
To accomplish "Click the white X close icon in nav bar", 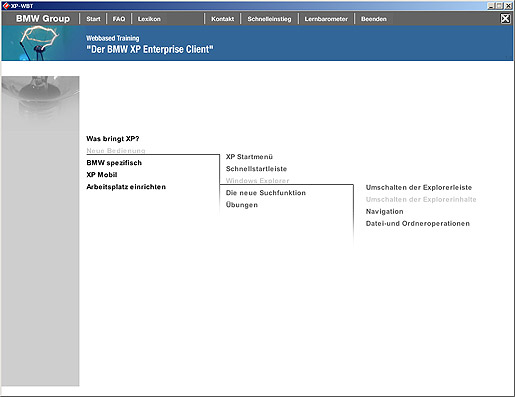I will [x=505, y=19].
